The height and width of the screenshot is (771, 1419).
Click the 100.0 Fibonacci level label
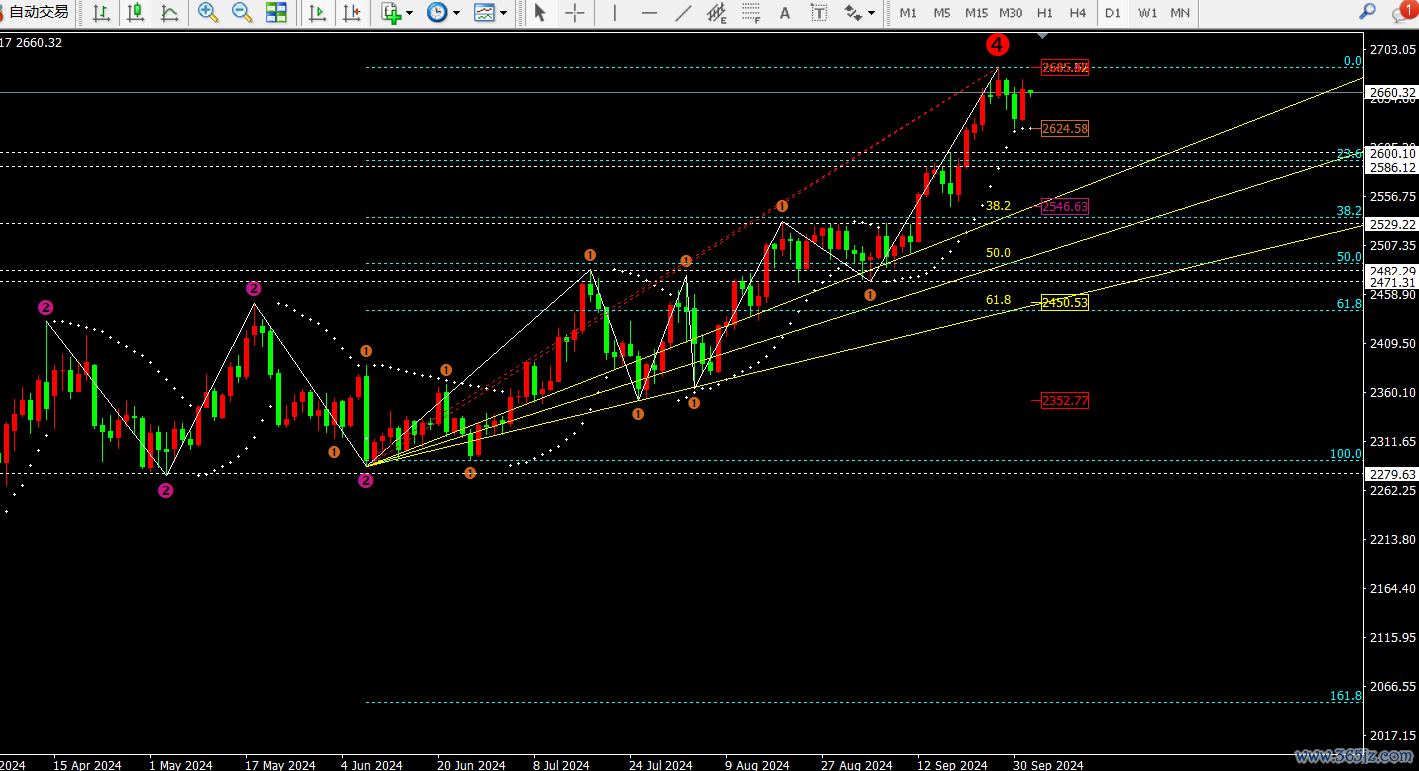(x=1346, y=454)
